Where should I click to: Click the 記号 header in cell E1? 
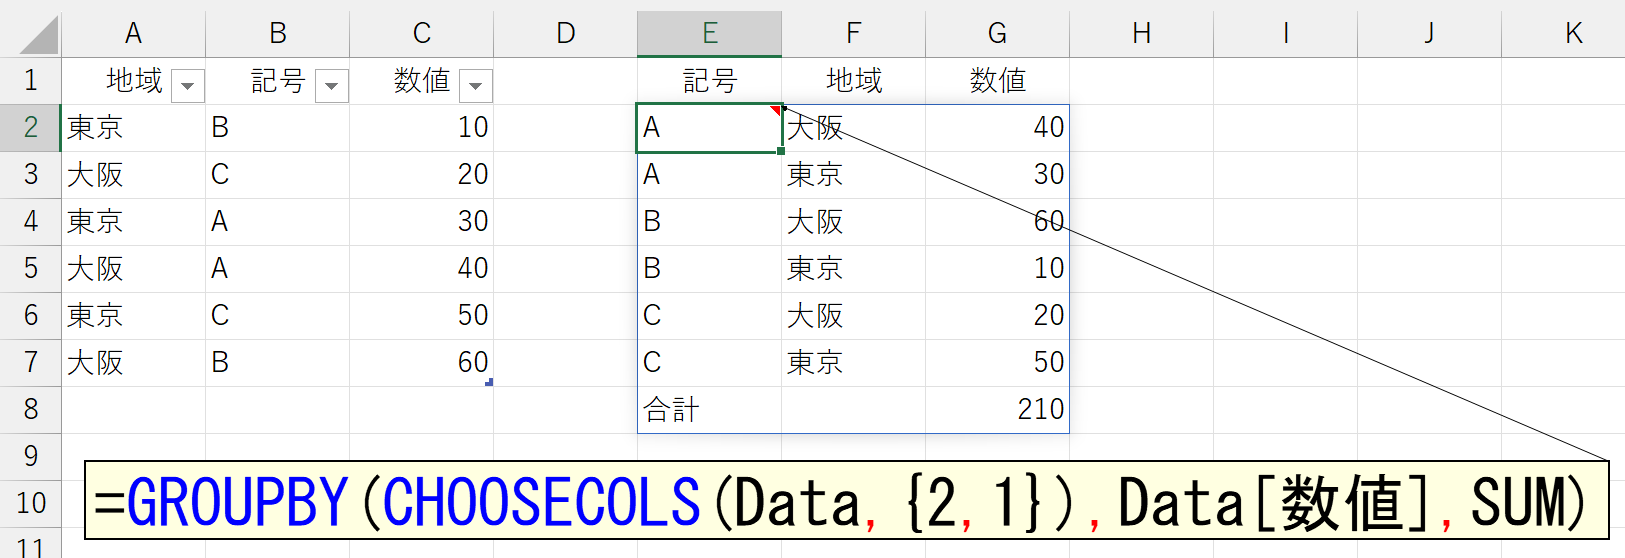click(x=710, y=81)
